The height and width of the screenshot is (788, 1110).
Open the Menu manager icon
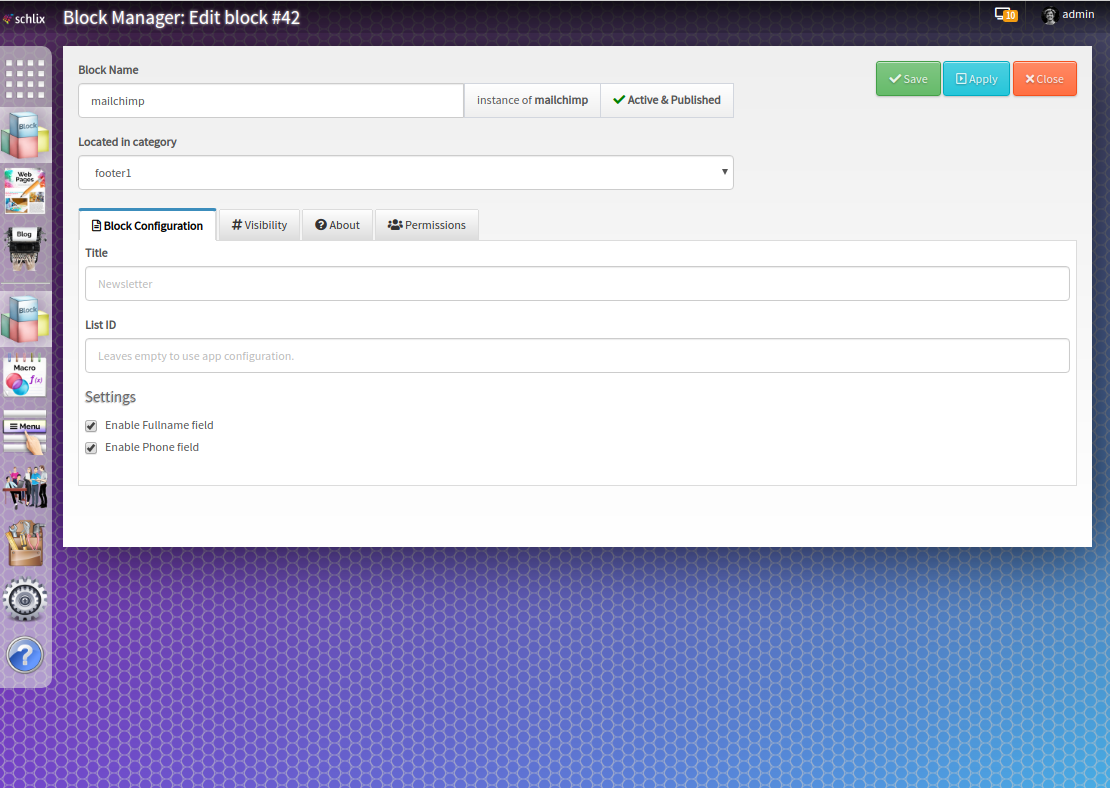point(25,433)
